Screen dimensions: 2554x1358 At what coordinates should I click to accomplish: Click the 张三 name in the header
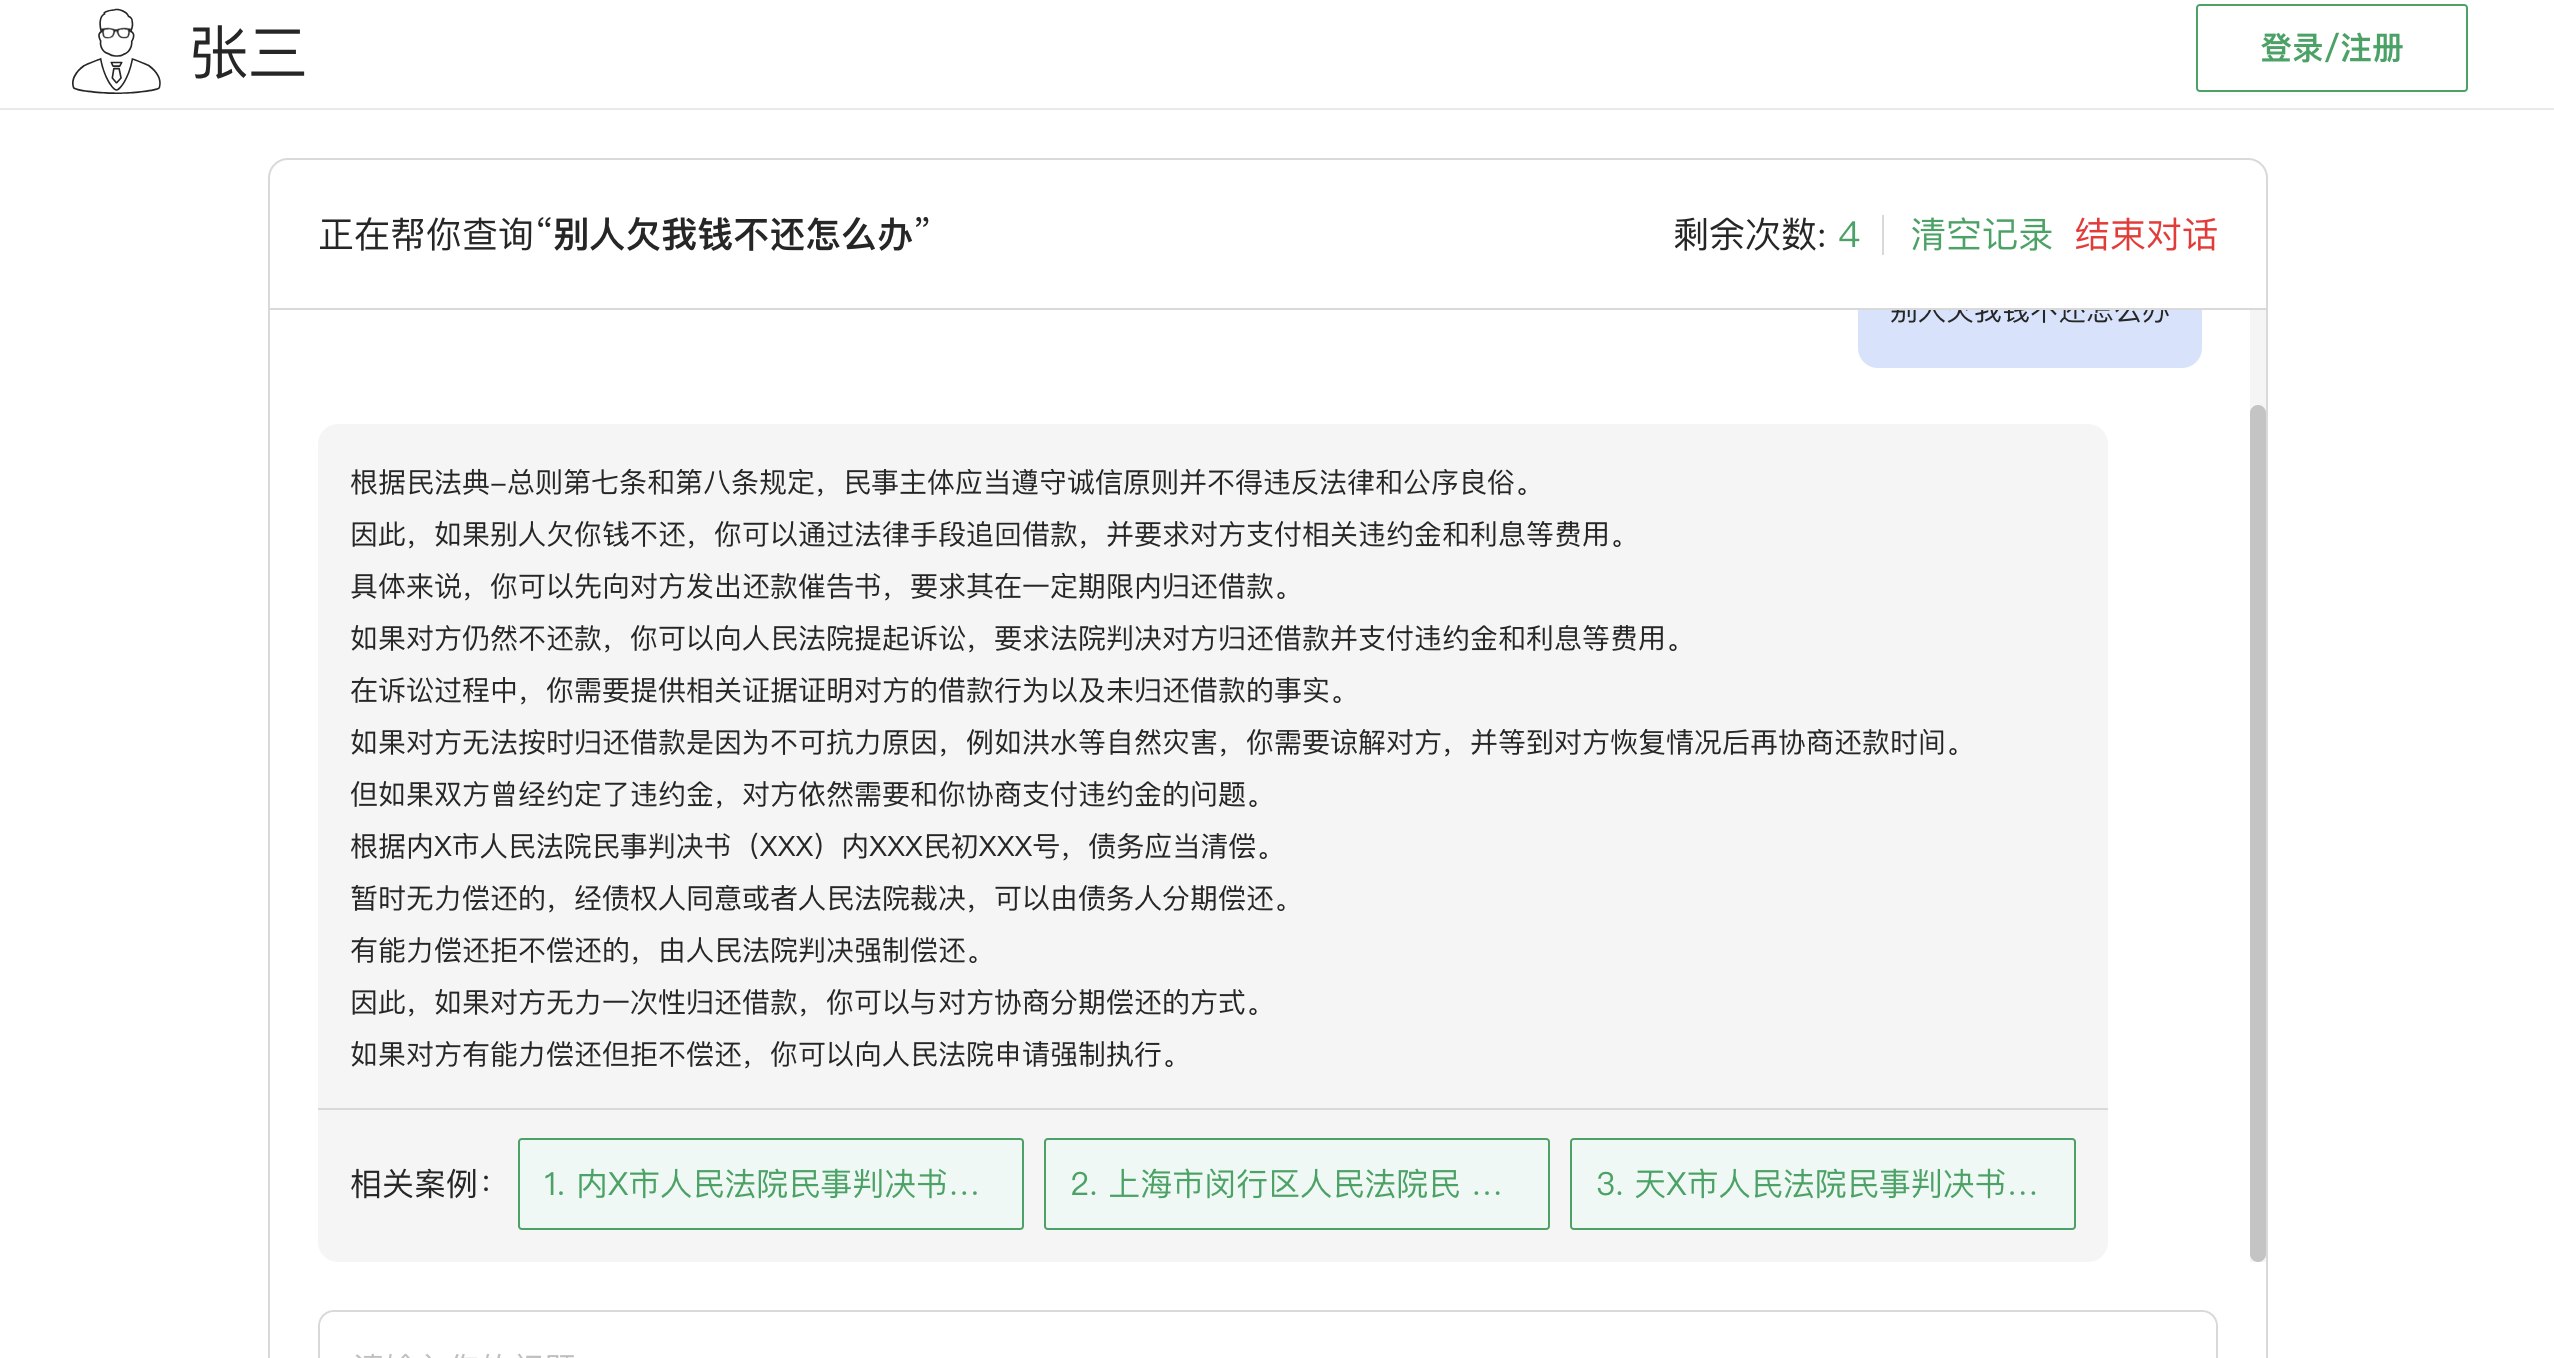247,54
